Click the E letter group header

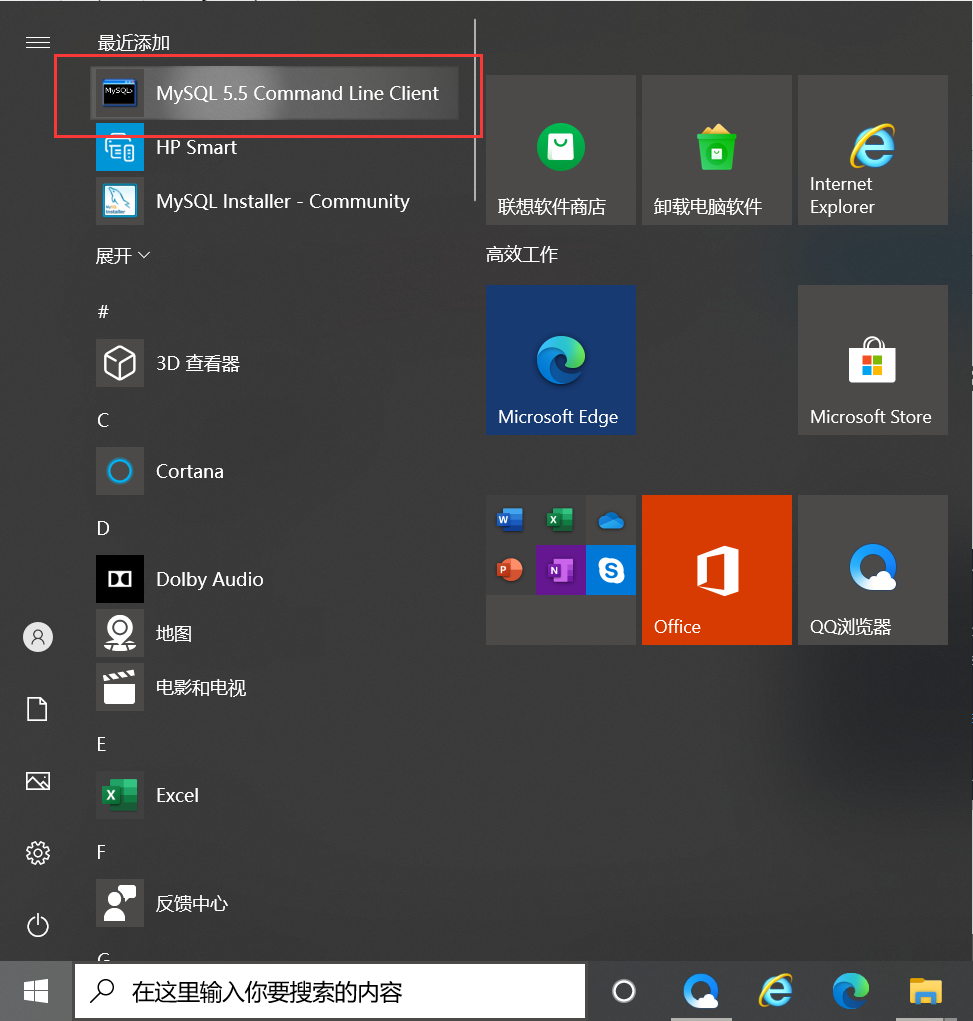tap(102, 744)
